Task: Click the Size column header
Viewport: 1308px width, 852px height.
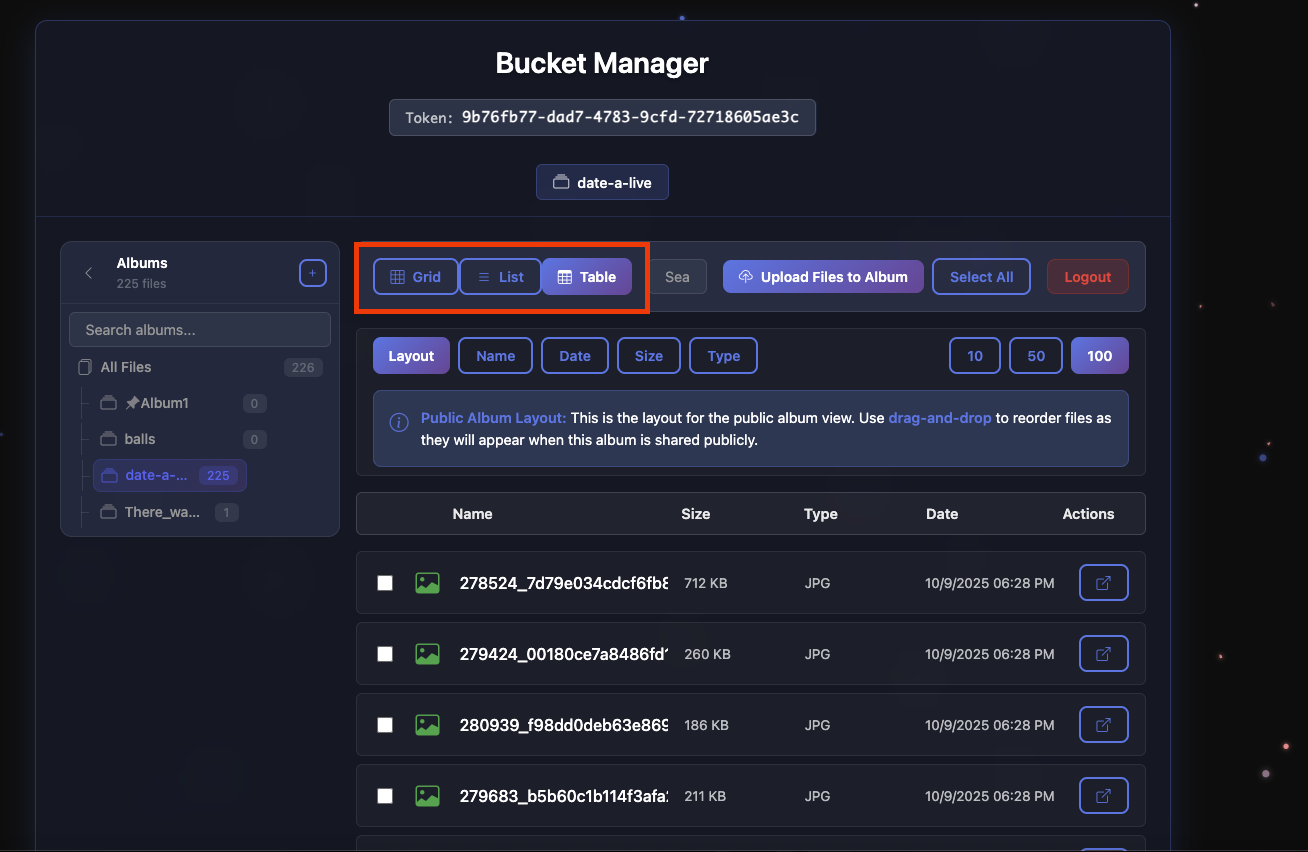Action: point(696,514)
